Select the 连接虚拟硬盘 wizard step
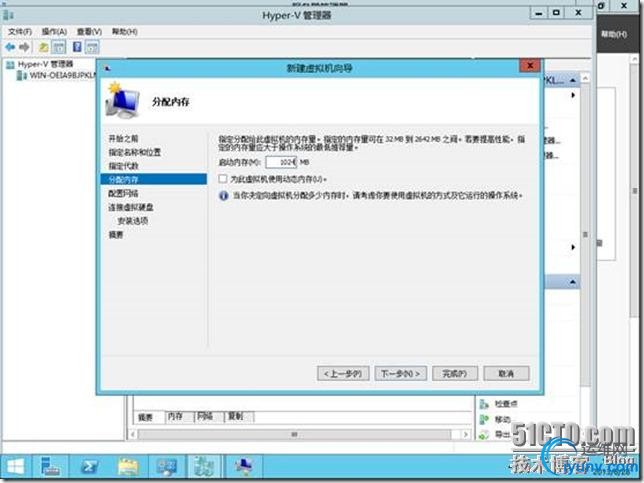The width and height of the screenshot is (644, 483). [131, 207]
